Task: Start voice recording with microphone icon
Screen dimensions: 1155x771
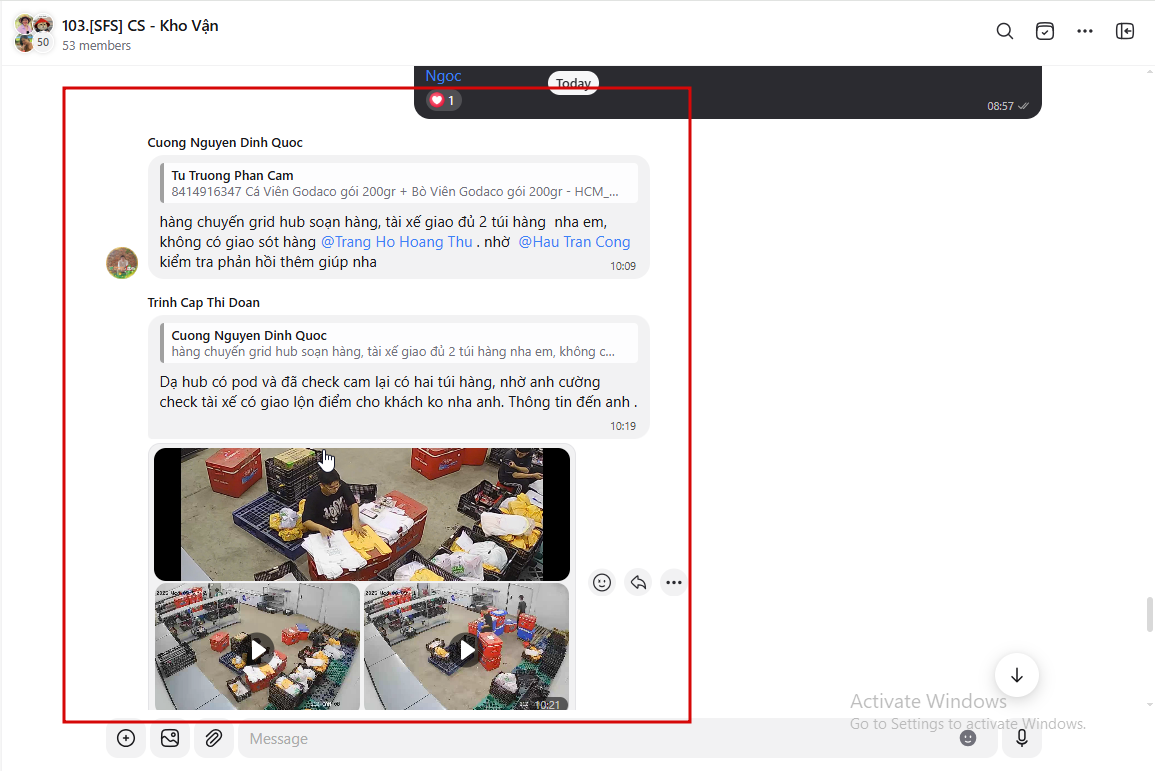Action: pos(1022,739)
